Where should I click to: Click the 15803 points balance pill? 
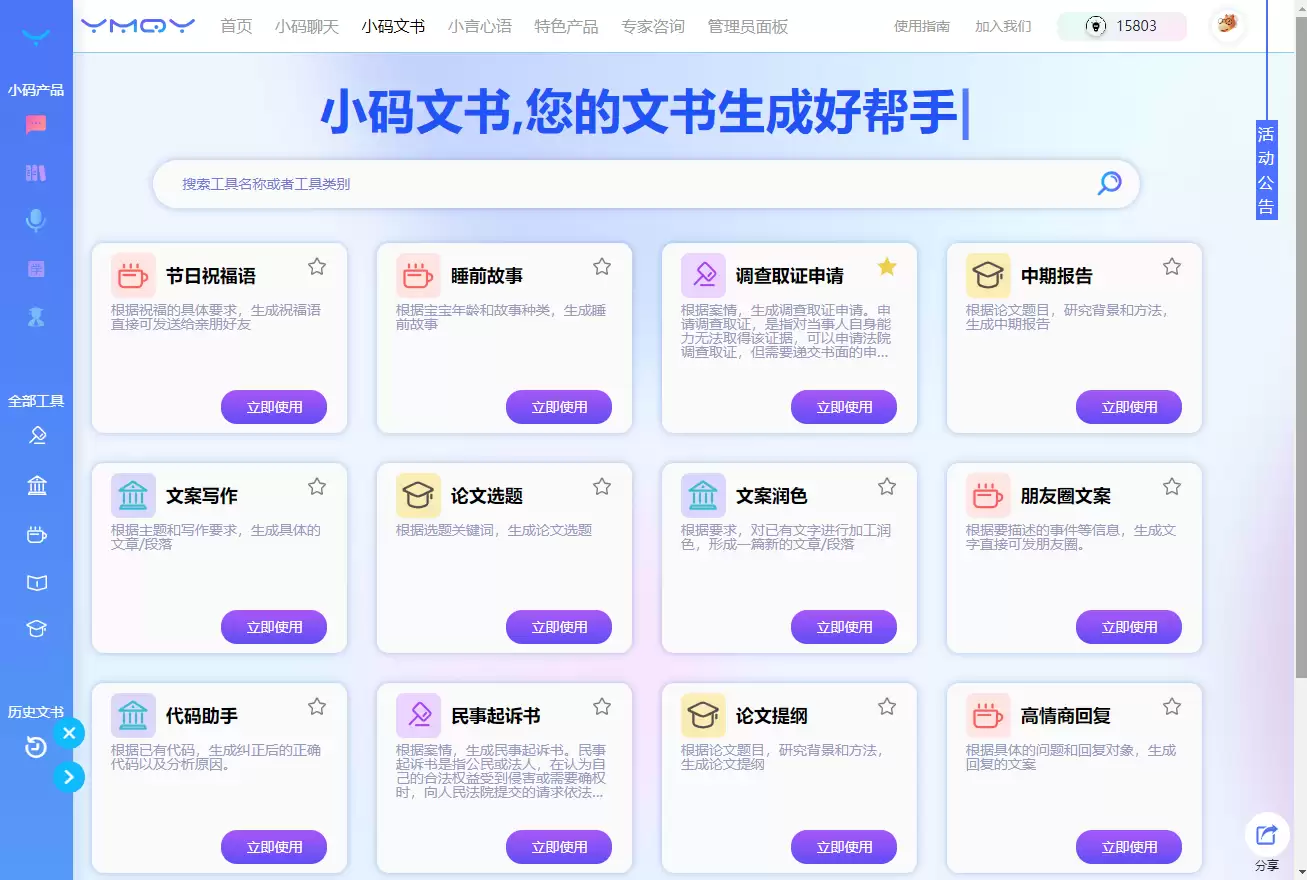(x=1122, y=26)
